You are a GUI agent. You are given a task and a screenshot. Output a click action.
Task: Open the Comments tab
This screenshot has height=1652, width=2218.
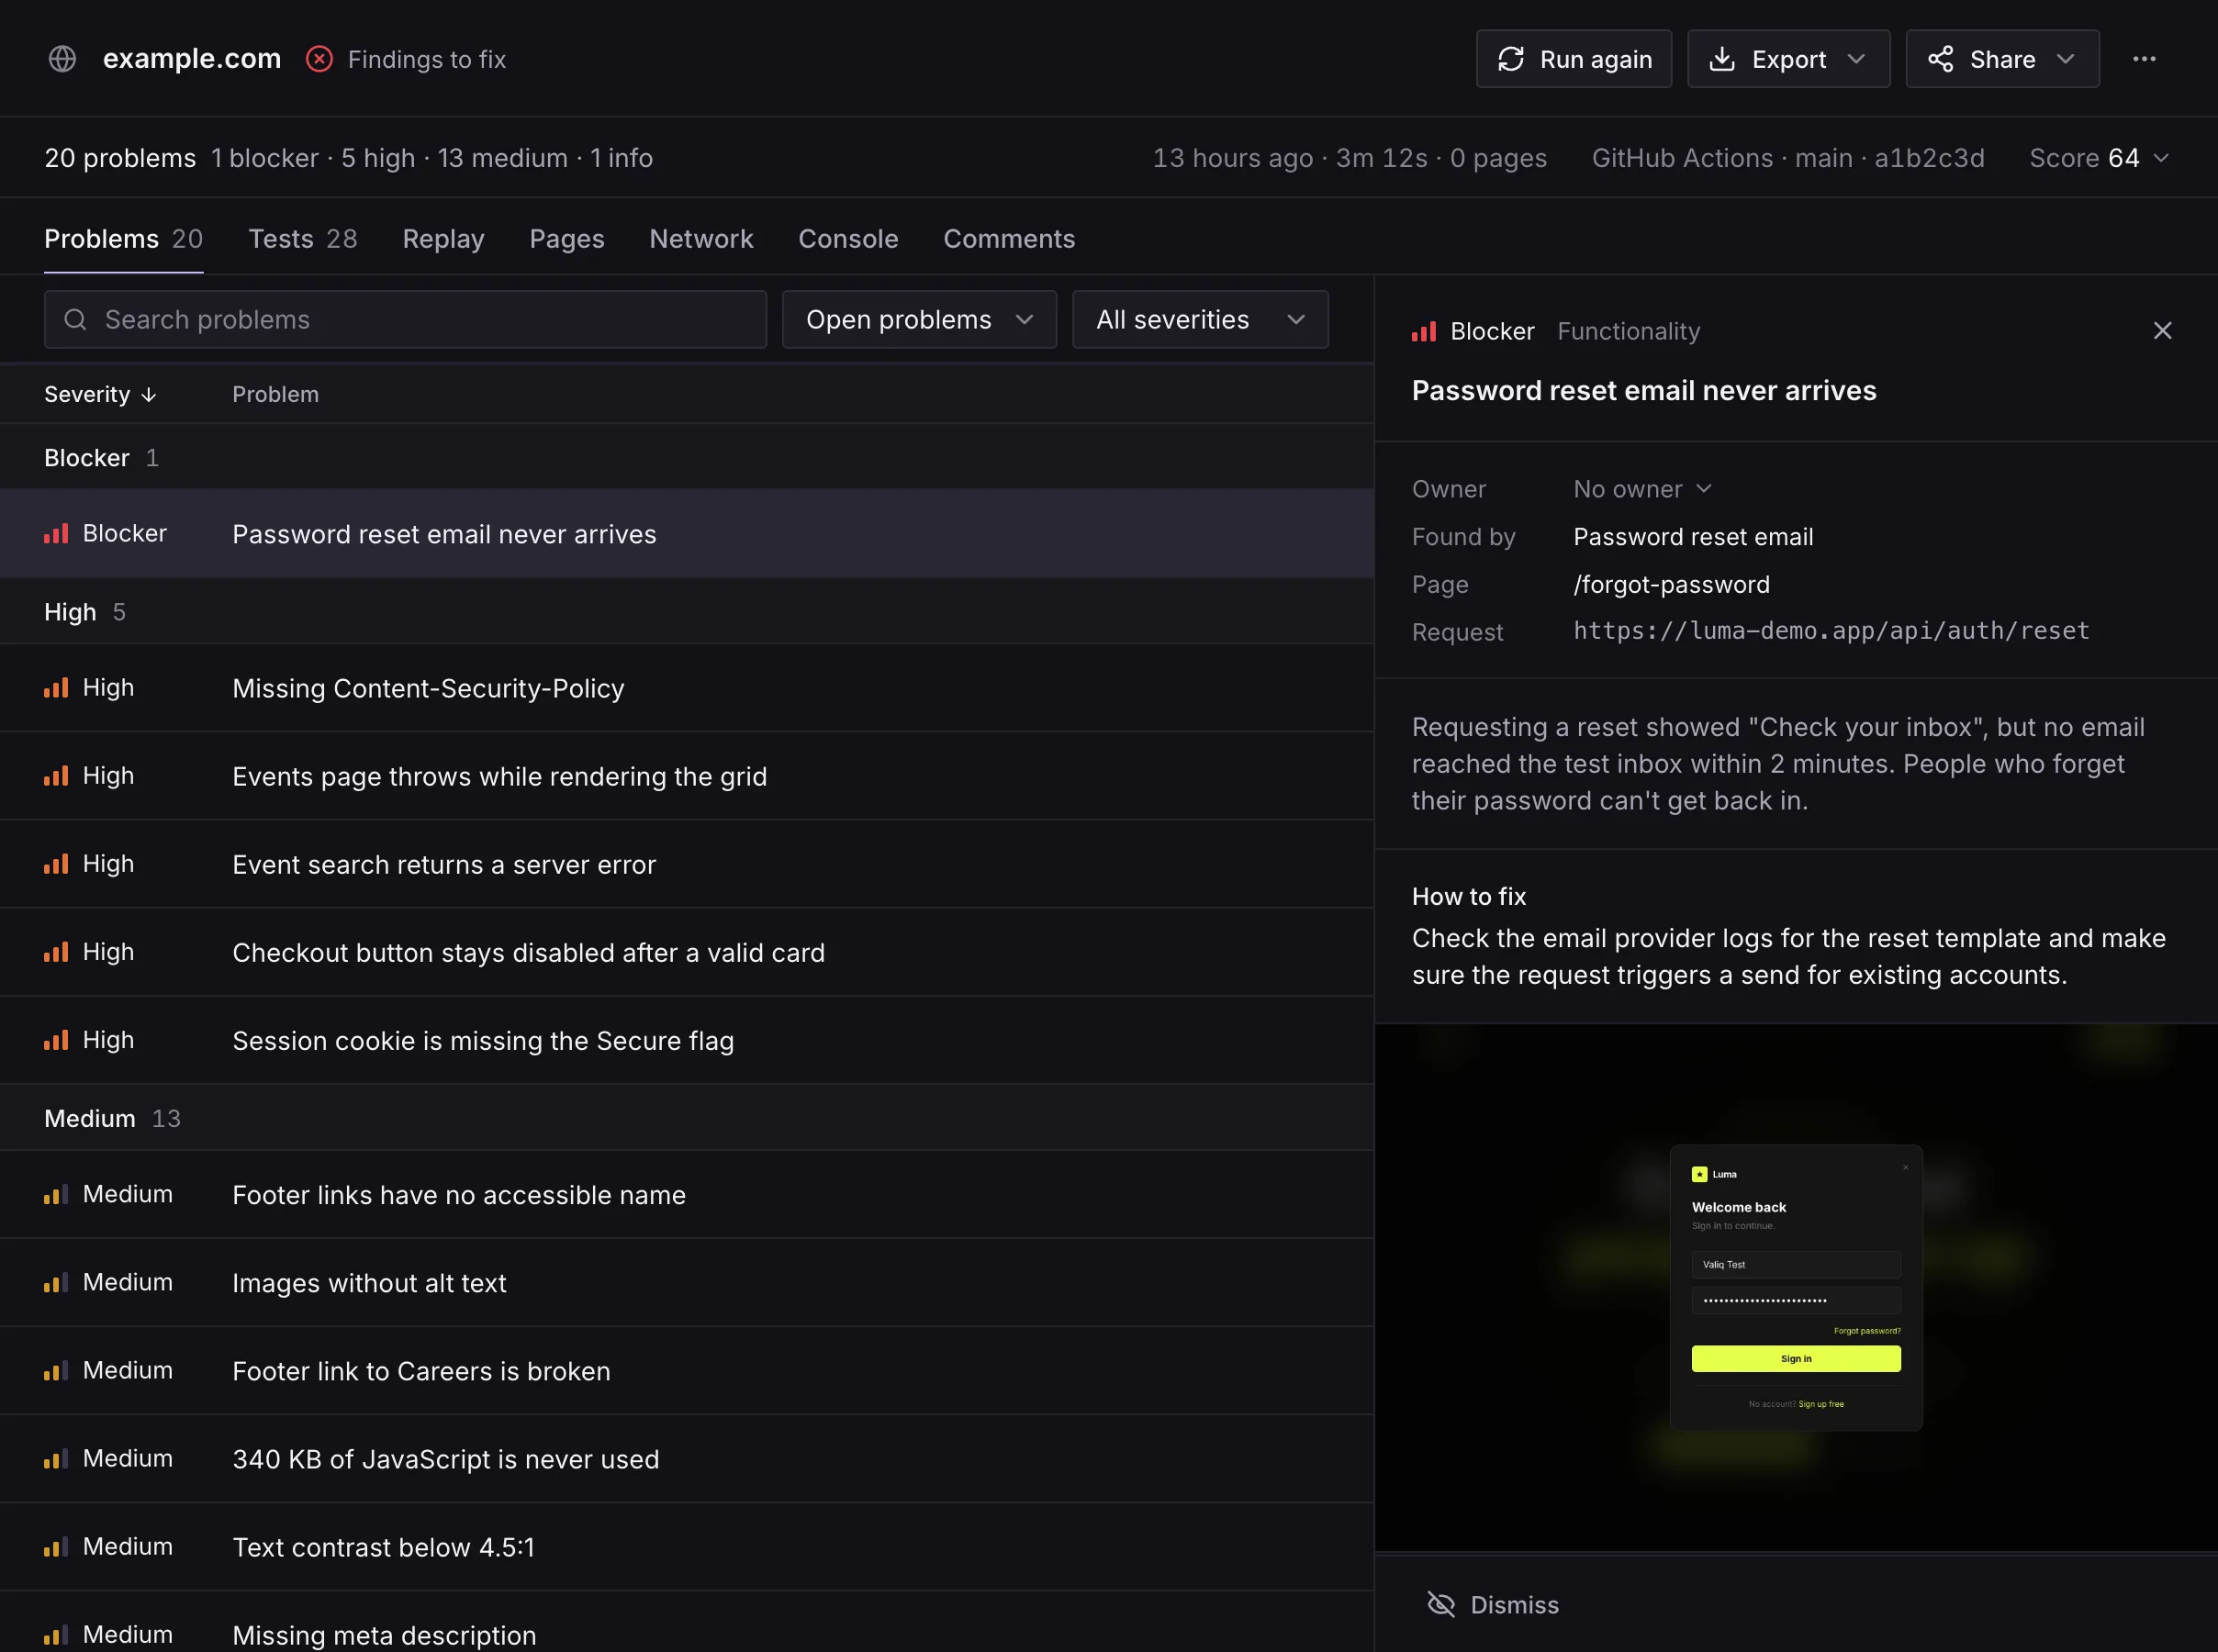pyautogui.click(x=1009, y=239)
